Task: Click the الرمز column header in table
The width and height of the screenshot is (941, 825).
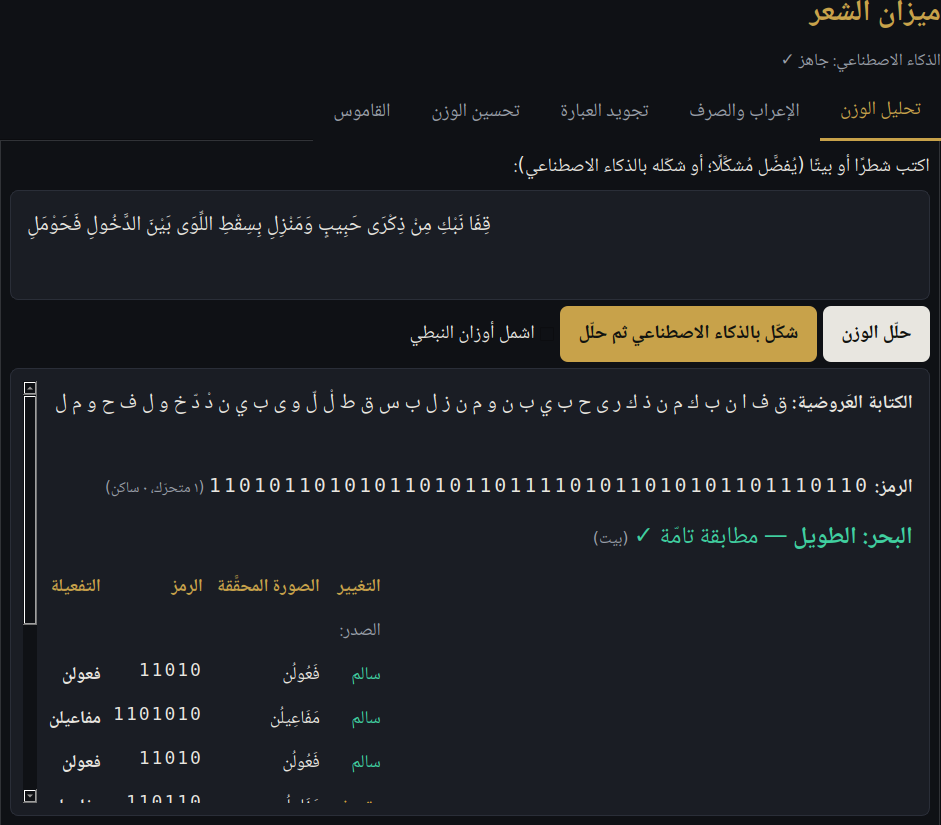Action: point(187,586)
